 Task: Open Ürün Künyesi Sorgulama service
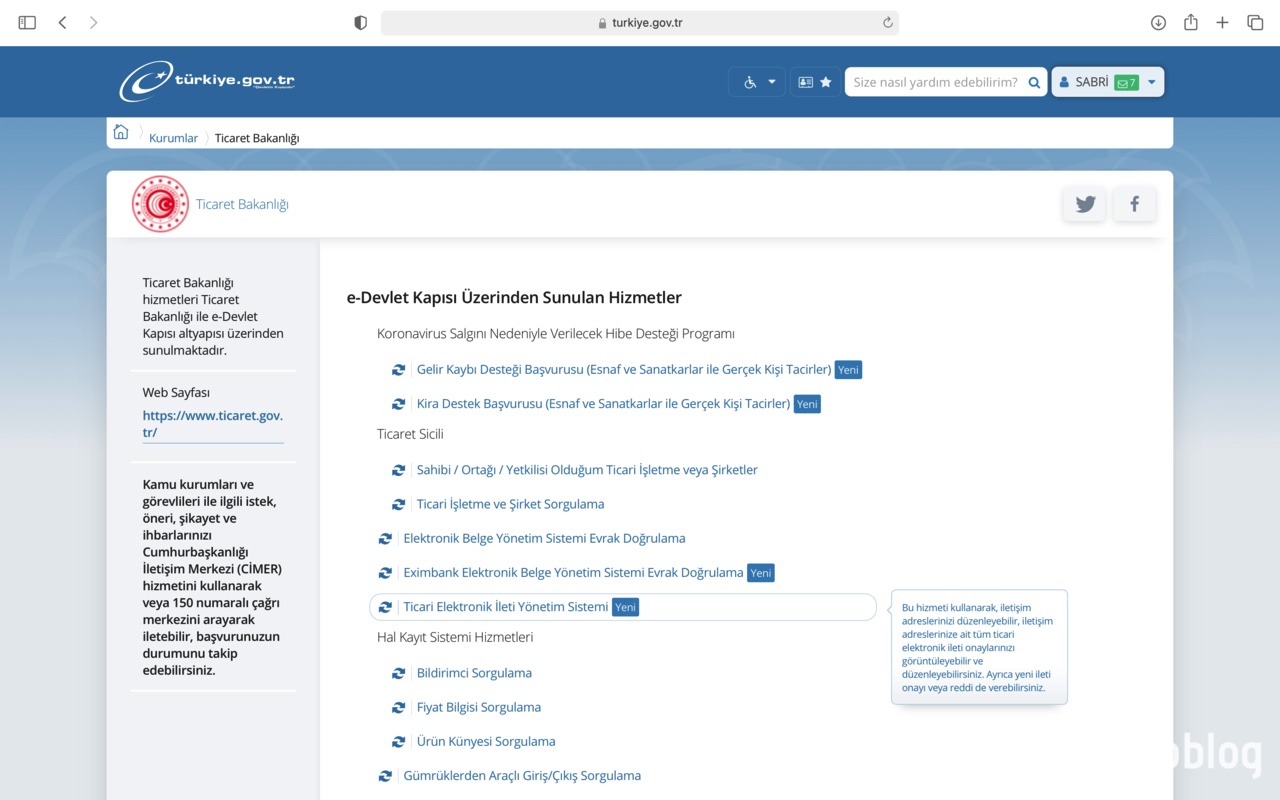click(x=486, y=741)
